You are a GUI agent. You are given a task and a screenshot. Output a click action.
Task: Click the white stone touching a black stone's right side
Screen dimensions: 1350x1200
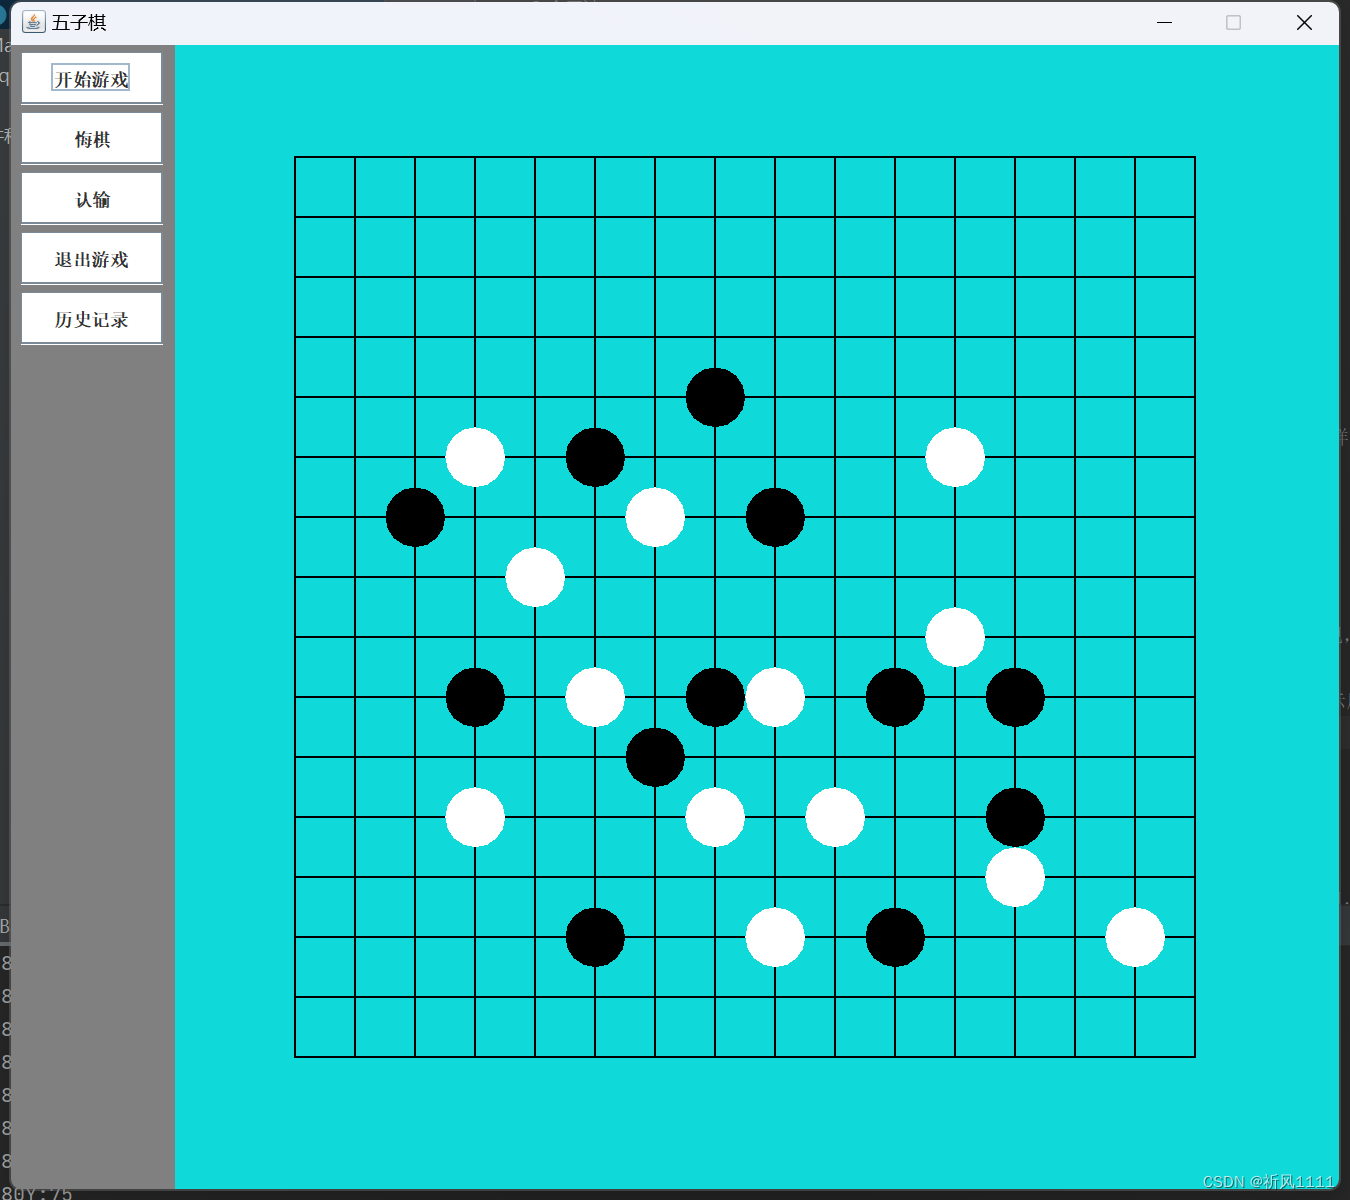click(x=775, y=697)
